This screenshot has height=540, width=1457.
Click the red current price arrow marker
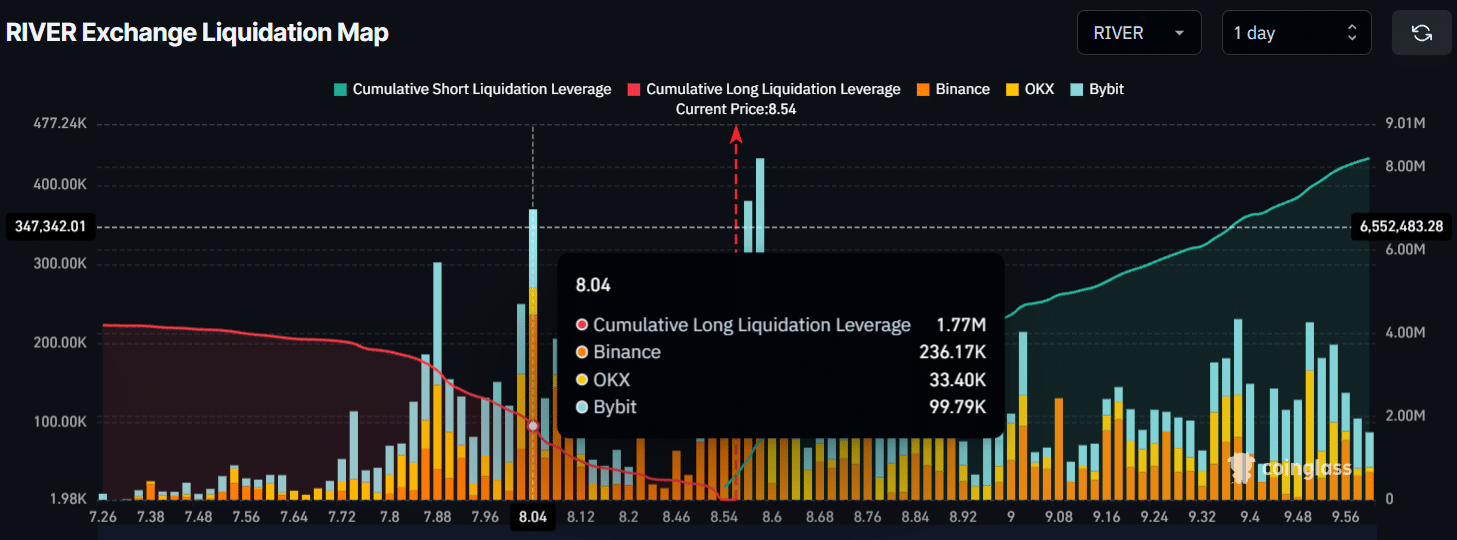pyautogui.click(x=737, y=134)
